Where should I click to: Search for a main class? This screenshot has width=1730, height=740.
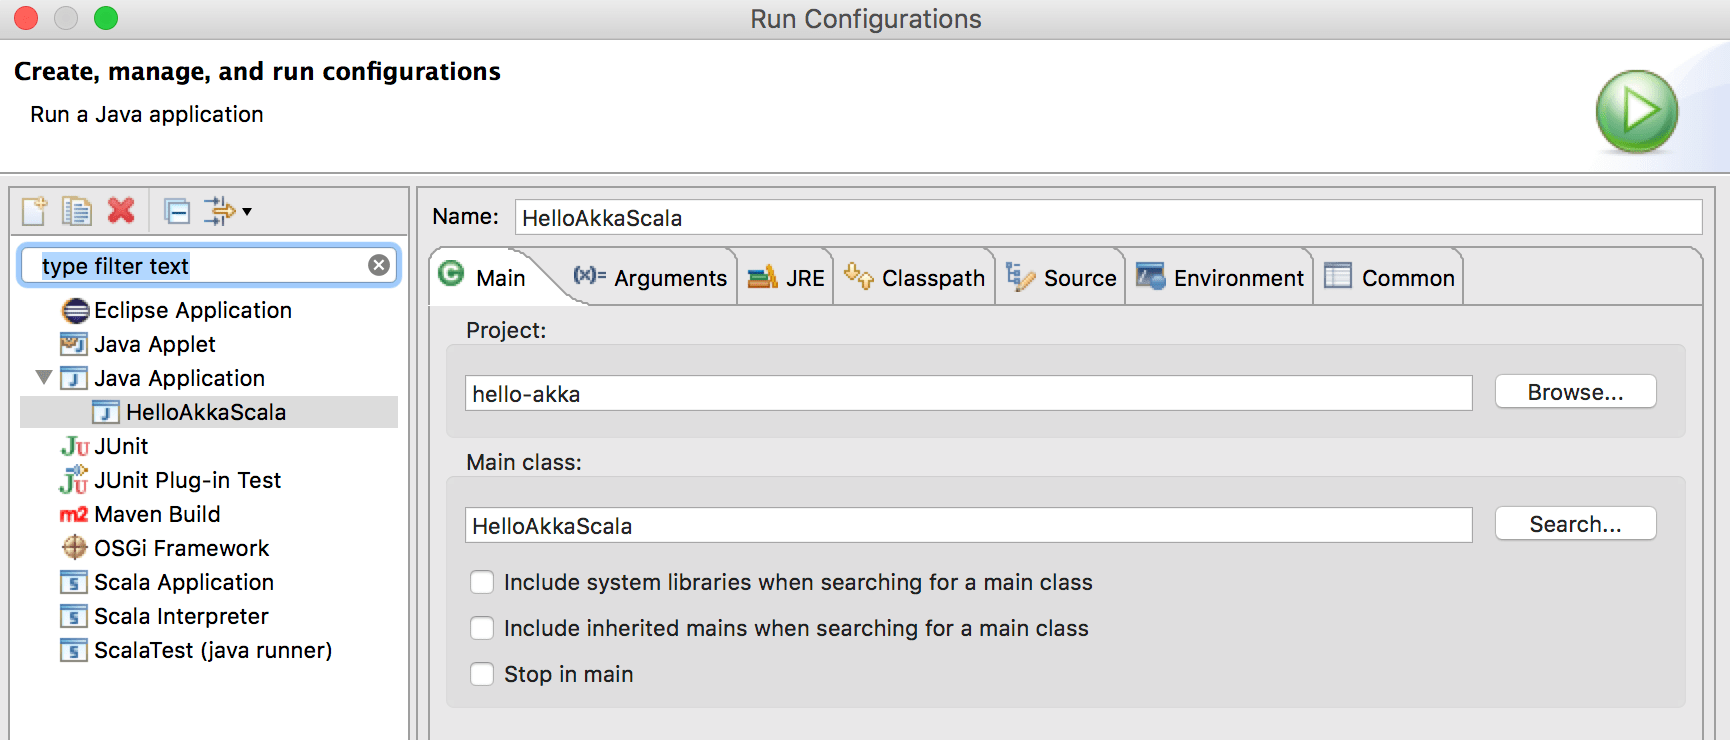pyautogui.click(x=1575, y=524)
